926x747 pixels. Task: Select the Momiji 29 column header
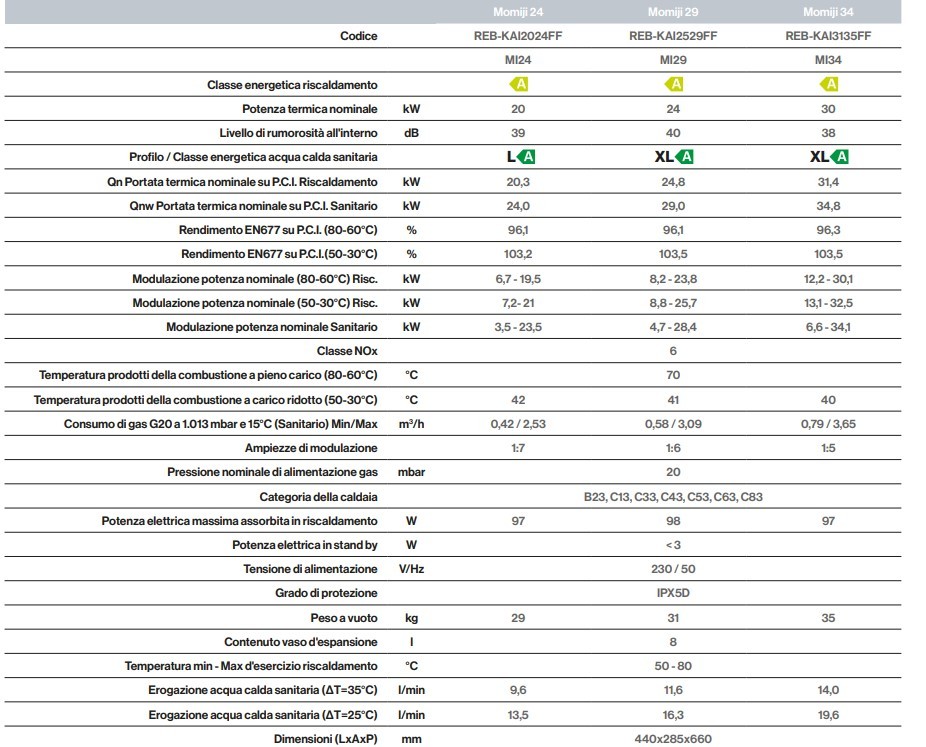pos(673,11)
